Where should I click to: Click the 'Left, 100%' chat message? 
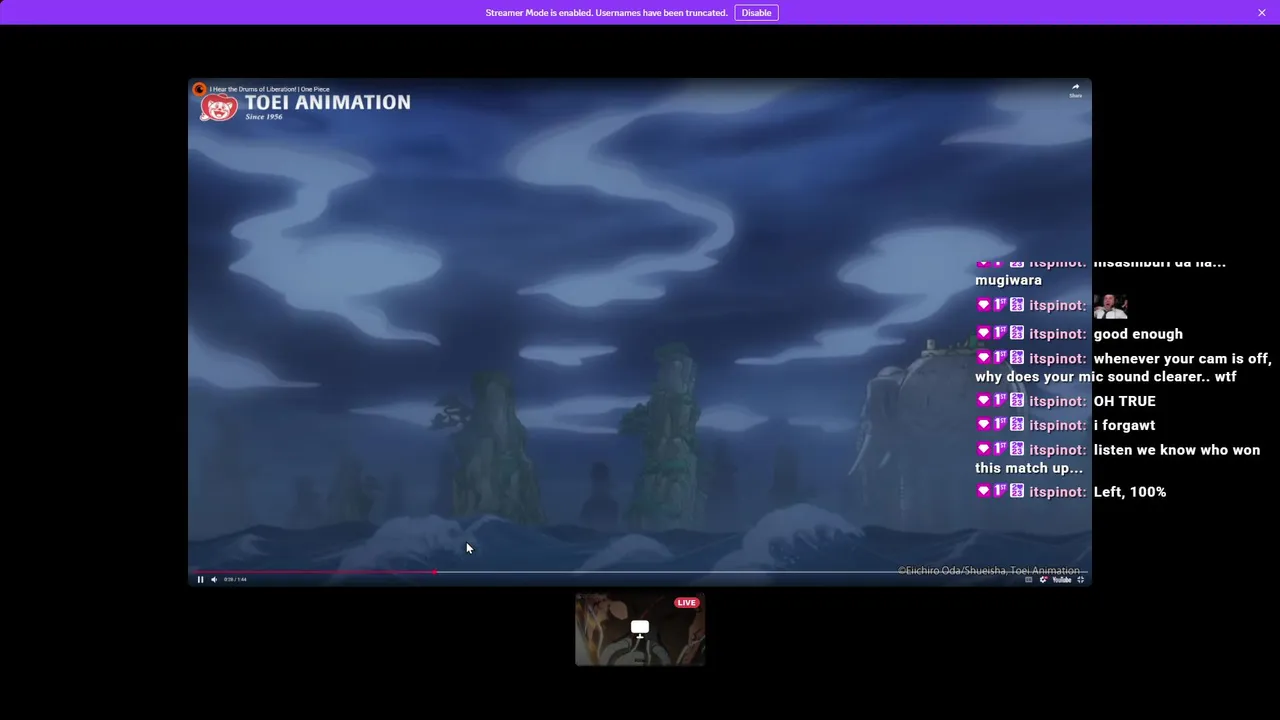1130,492
